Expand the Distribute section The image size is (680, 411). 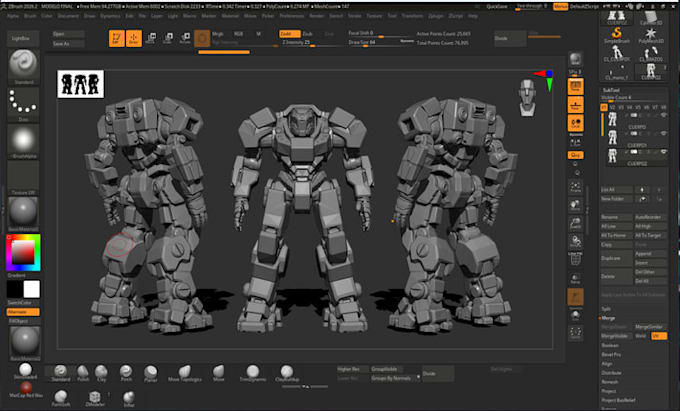(x=611, y=373)
